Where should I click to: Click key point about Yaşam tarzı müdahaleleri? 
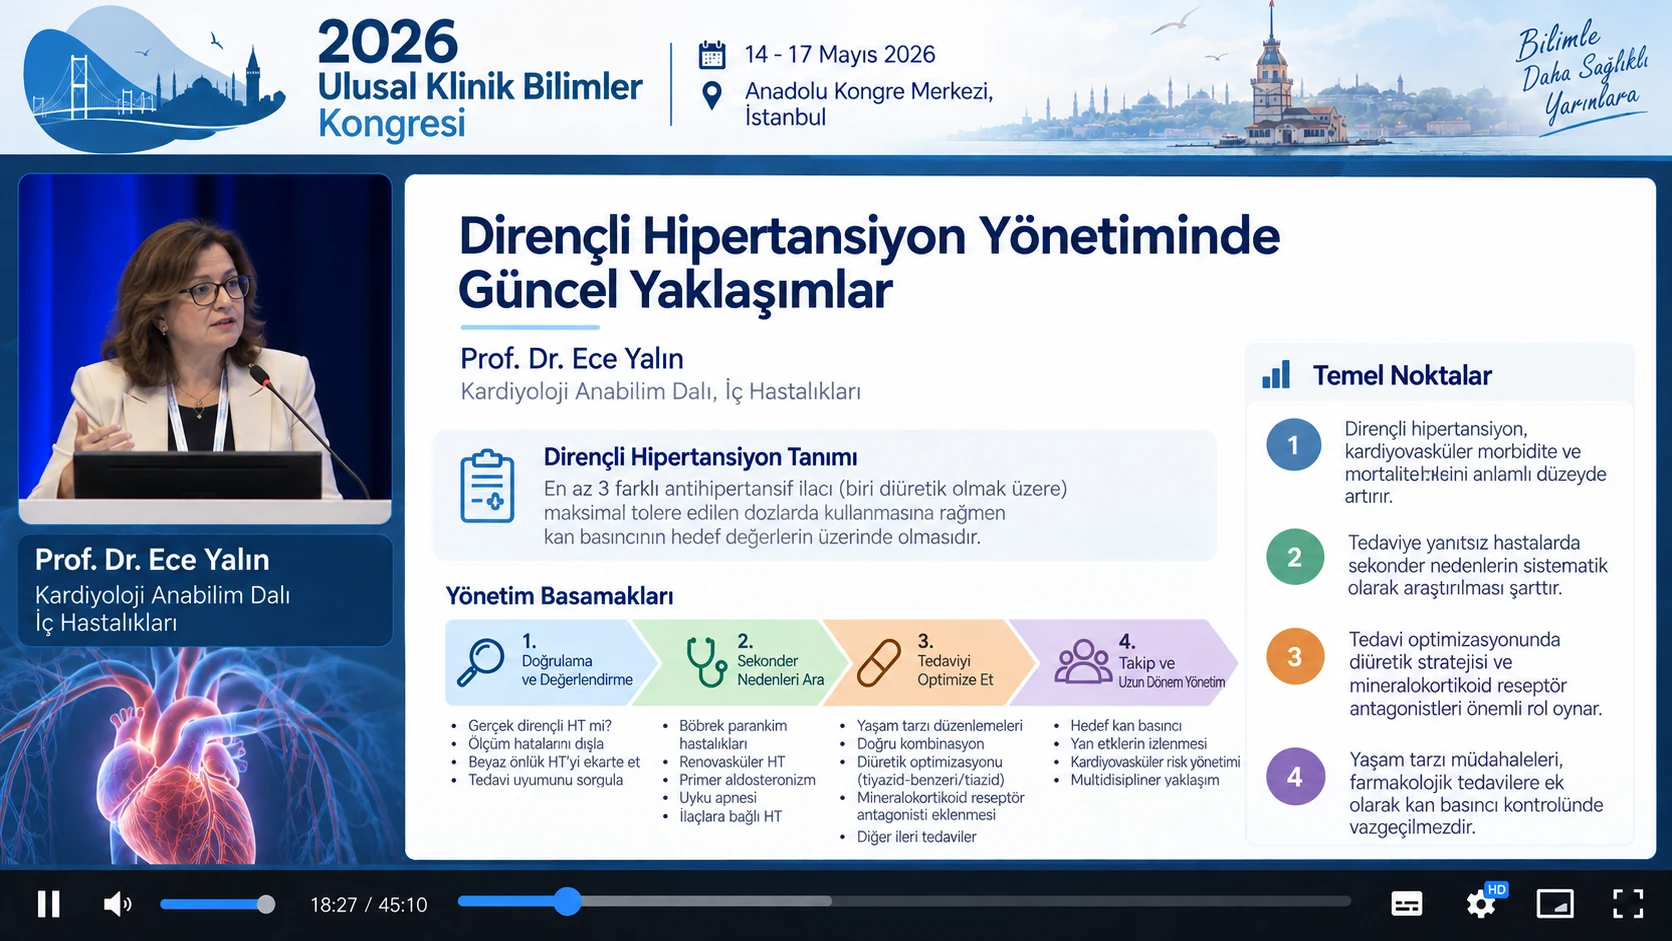pyautogui.click(x=1476, y=793)
